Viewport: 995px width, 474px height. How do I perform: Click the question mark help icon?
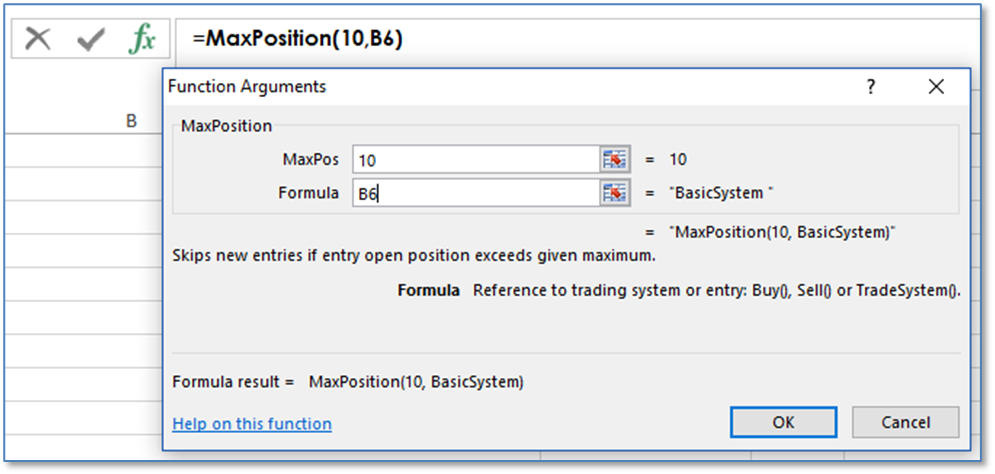click(x=871, y=87)
